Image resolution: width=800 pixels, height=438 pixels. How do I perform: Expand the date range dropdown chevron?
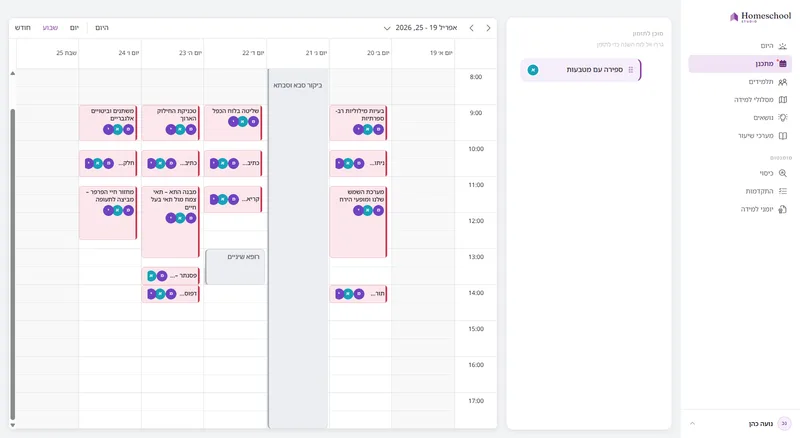click(387, 28)
